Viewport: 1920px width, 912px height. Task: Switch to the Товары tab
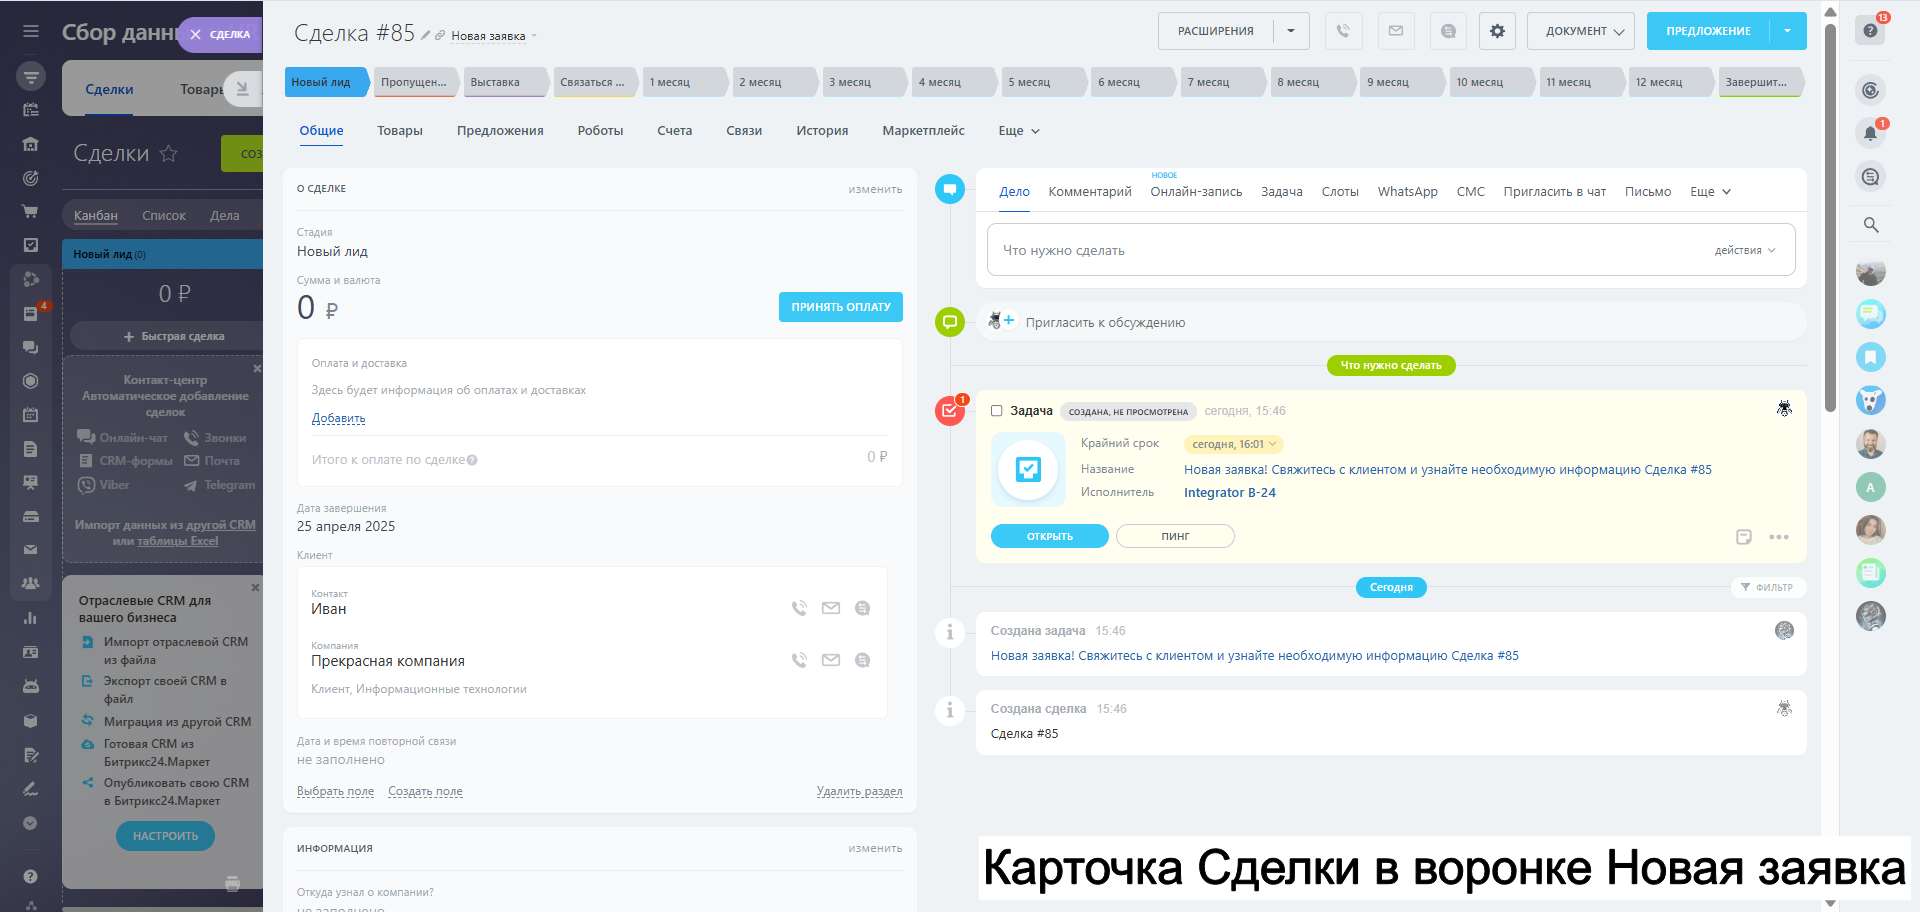tap(399, 131)
